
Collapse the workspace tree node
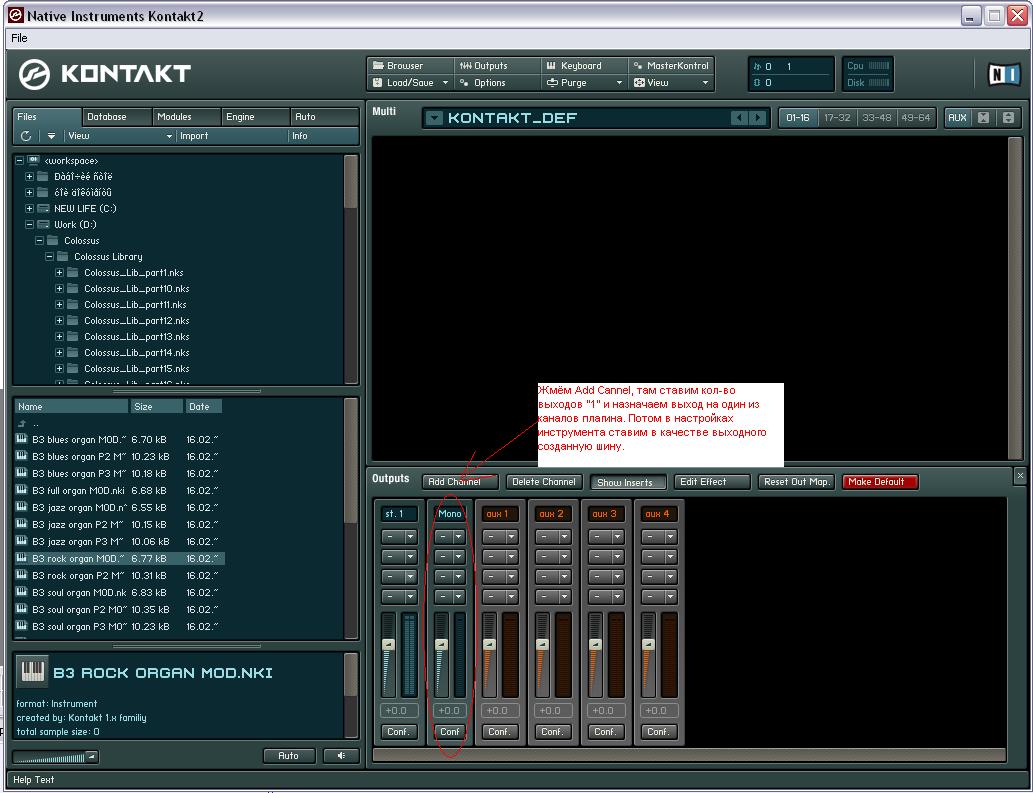20,161
